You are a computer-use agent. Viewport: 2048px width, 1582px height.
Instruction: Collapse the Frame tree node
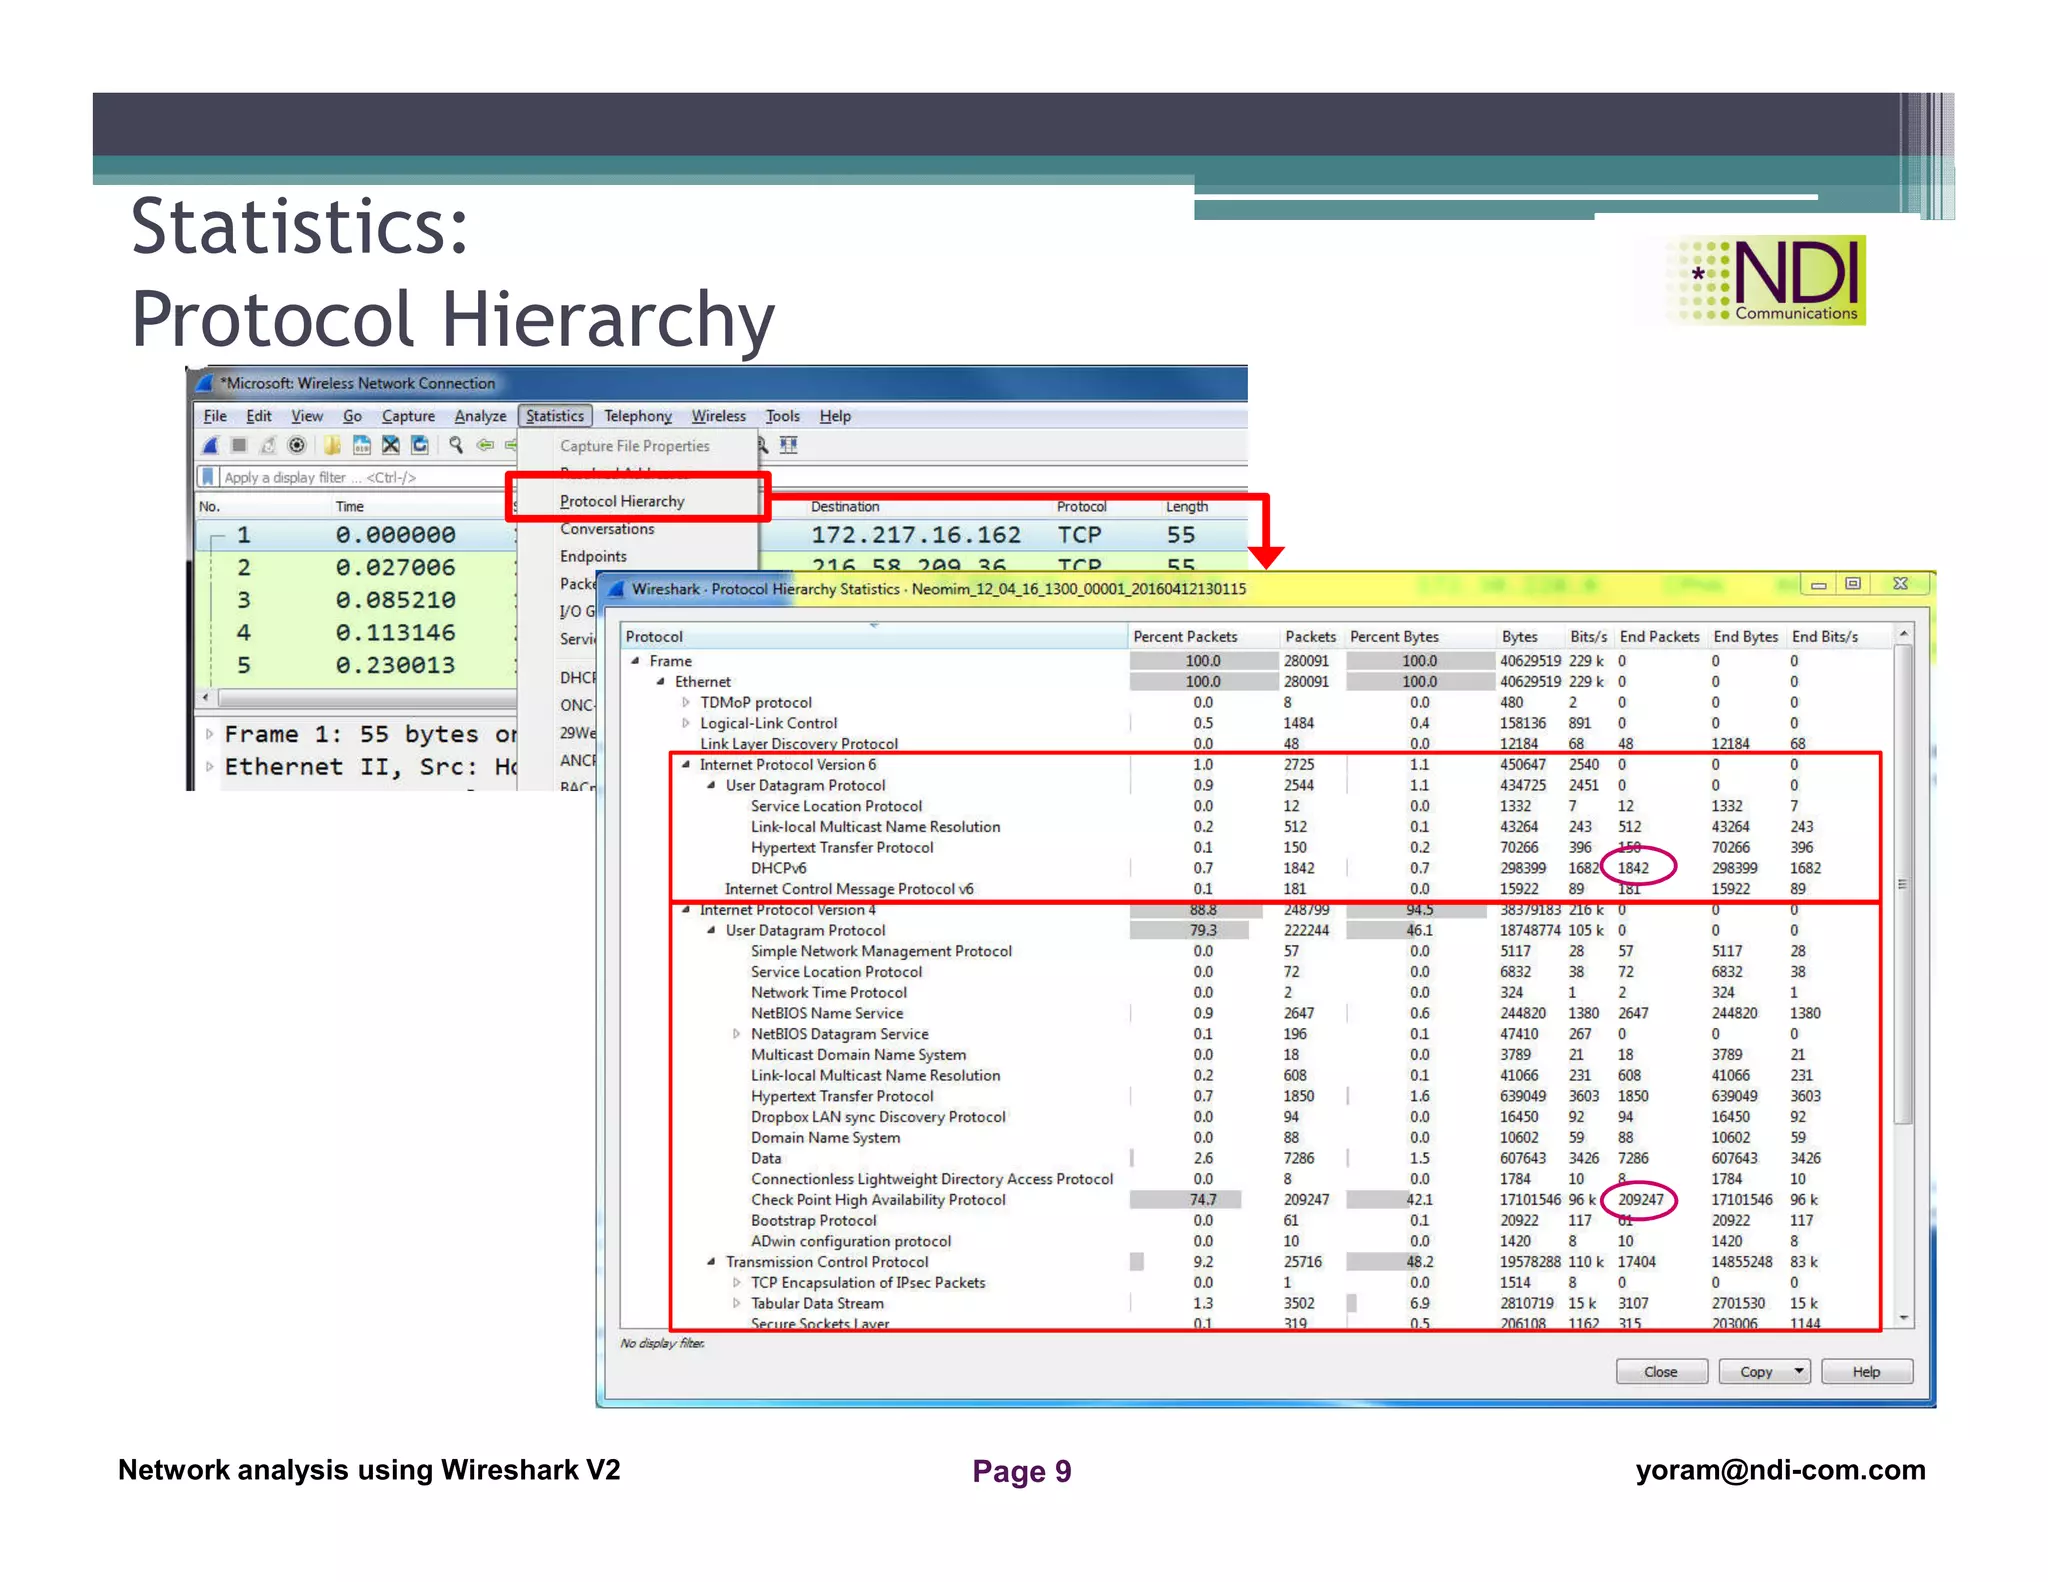pos(635,661)
